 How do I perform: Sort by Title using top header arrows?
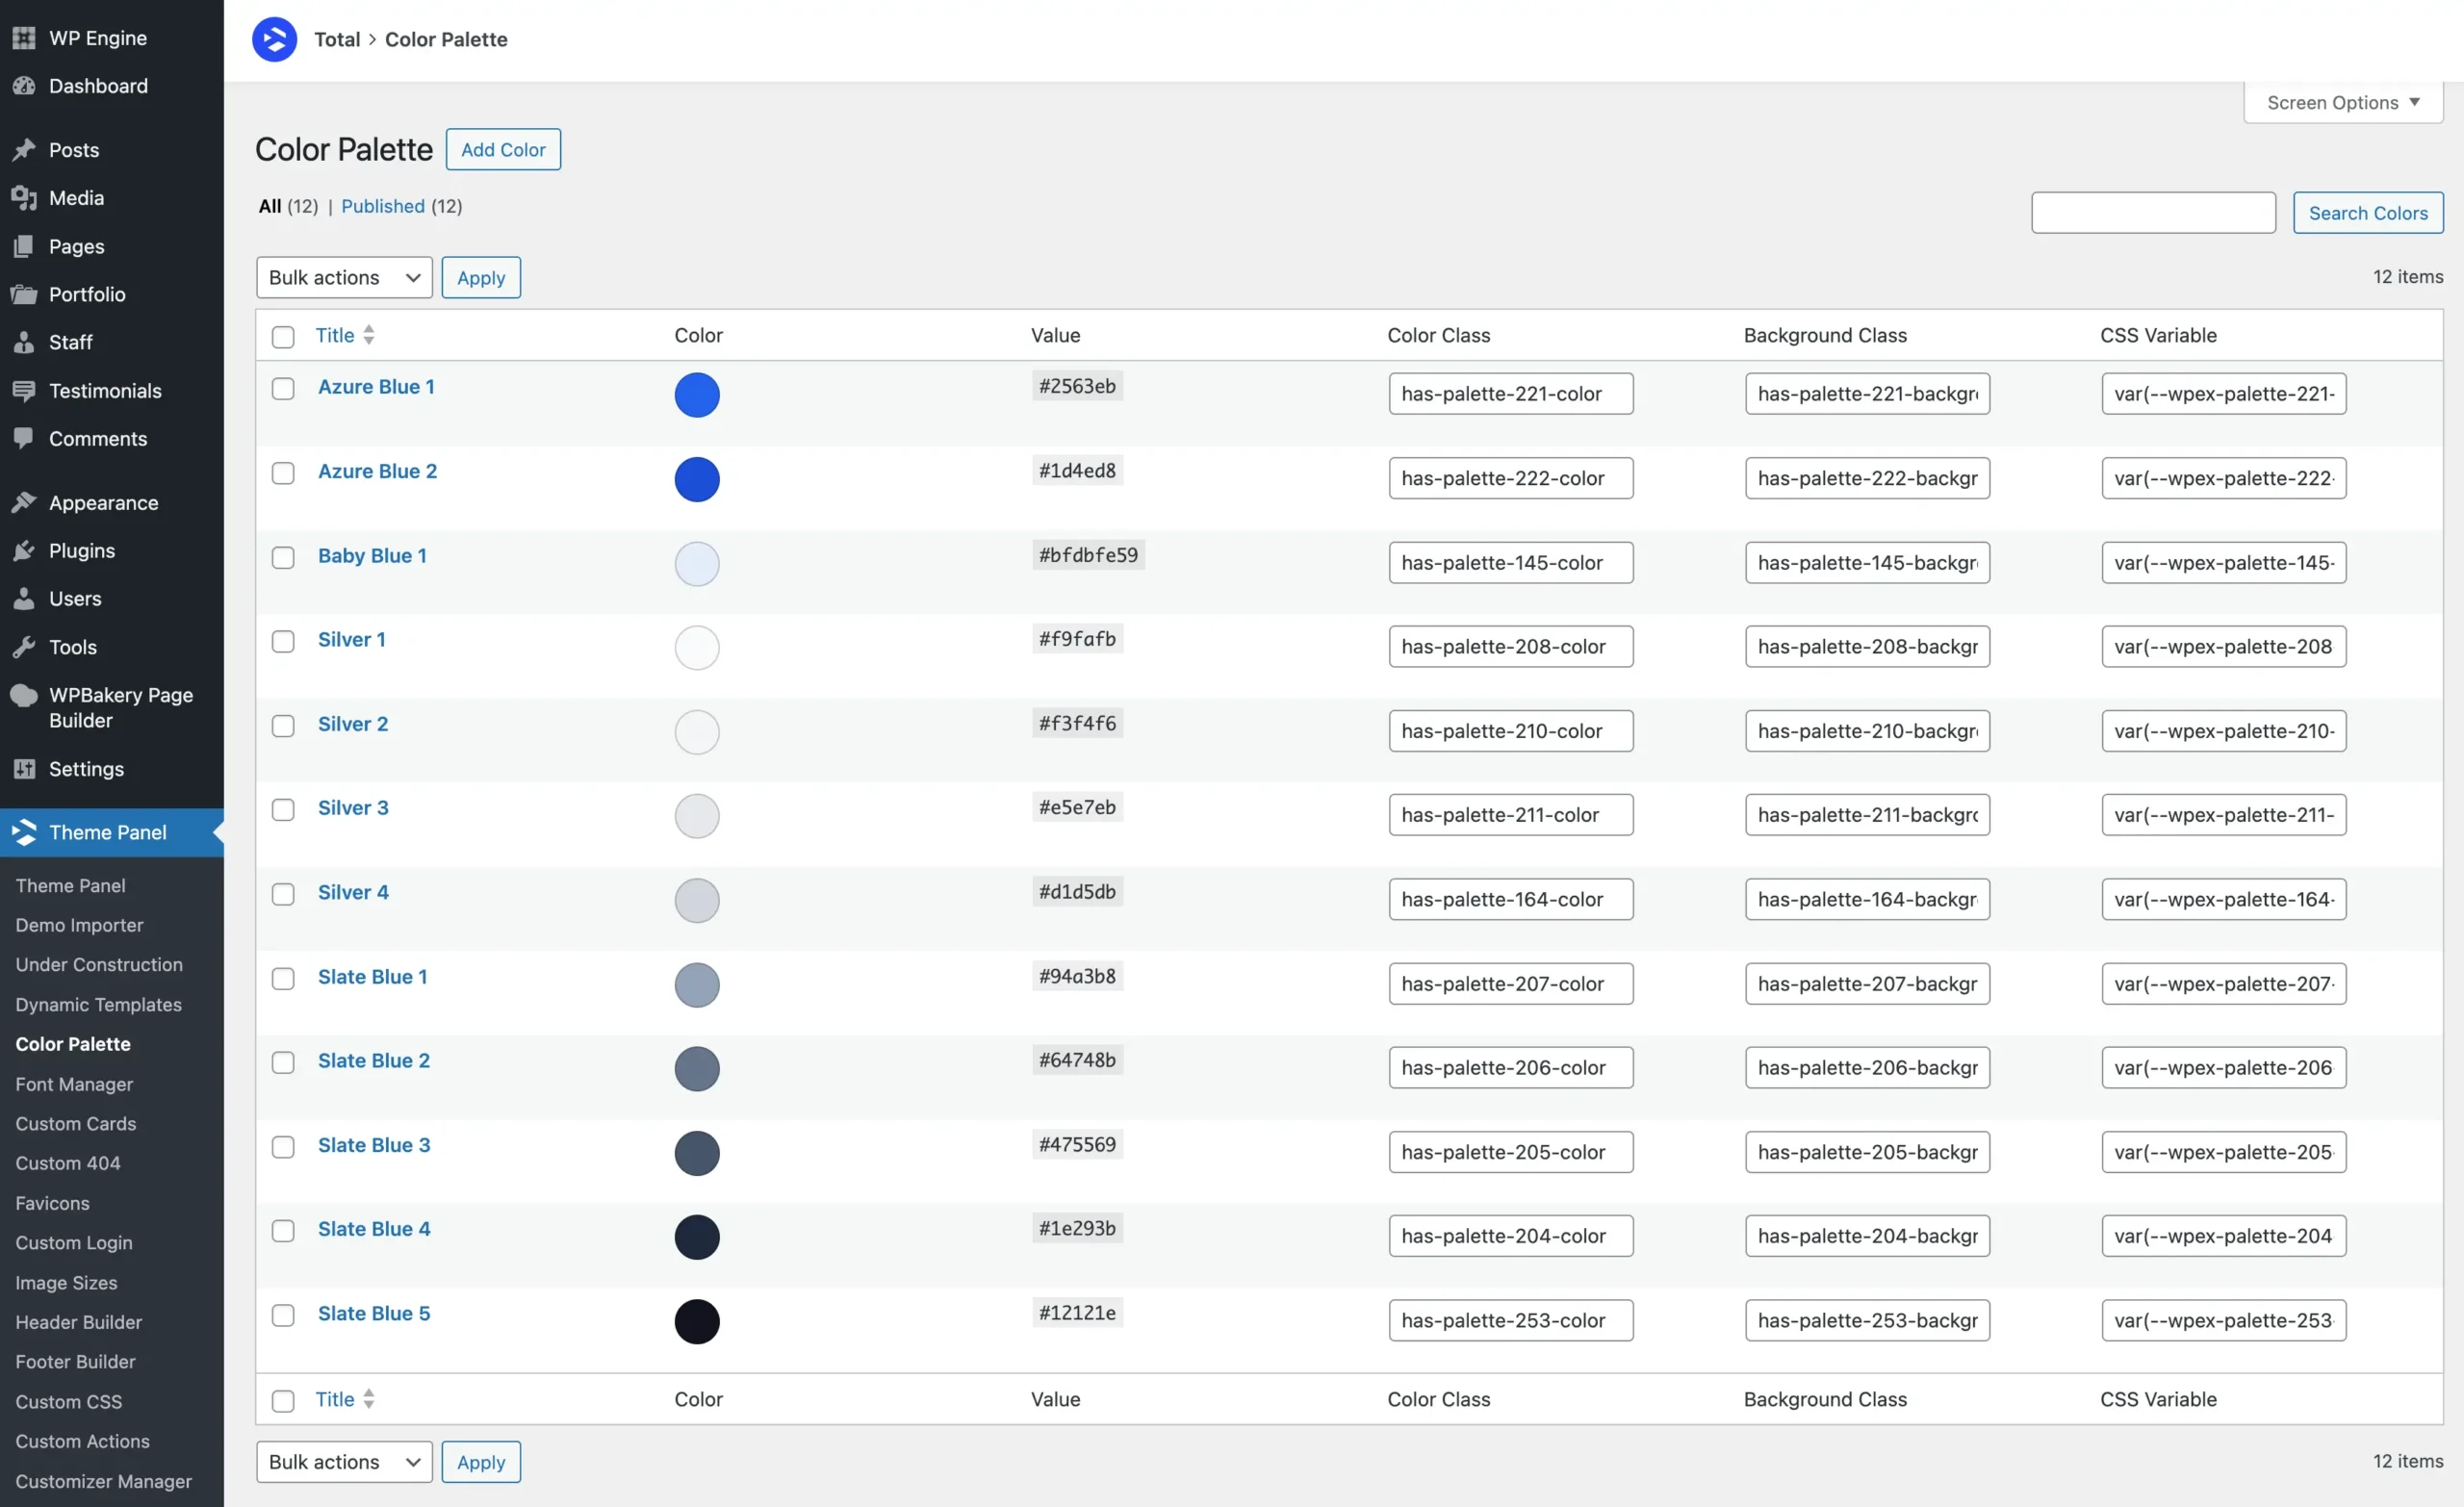(369, 335)
